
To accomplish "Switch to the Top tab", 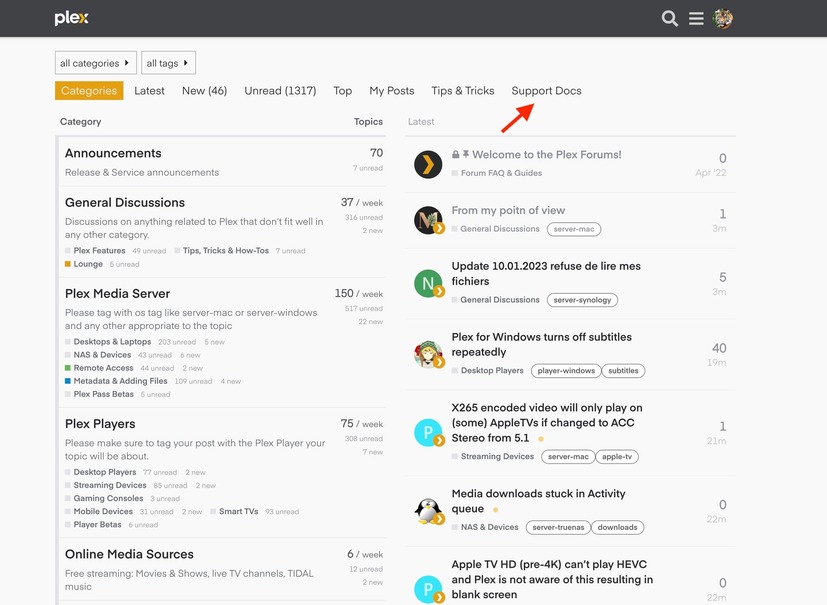I will [343, 91].
